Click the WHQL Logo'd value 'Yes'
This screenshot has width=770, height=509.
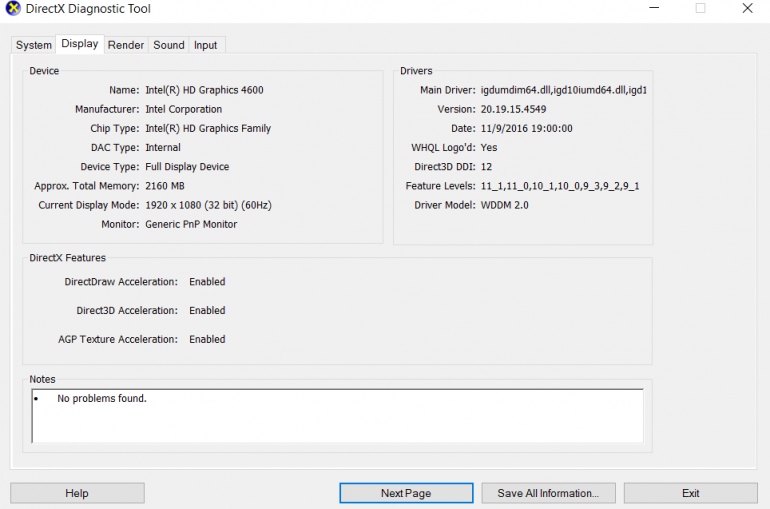point(489,148)
